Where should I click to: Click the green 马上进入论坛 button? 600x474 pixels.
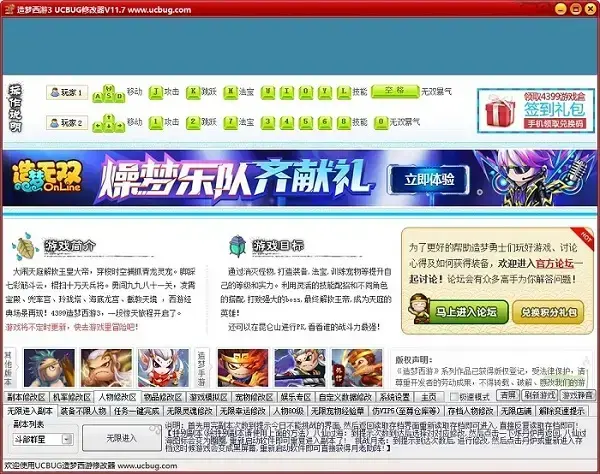click(x=465, y=312)
